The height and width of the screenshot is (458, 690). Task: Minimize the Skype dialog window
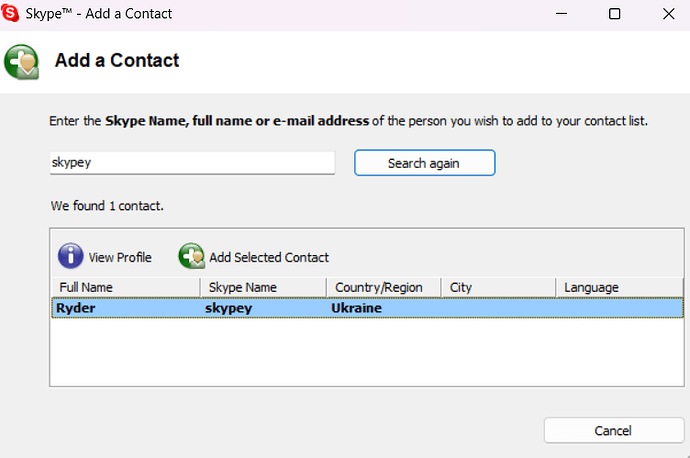(x=561, y=14)
